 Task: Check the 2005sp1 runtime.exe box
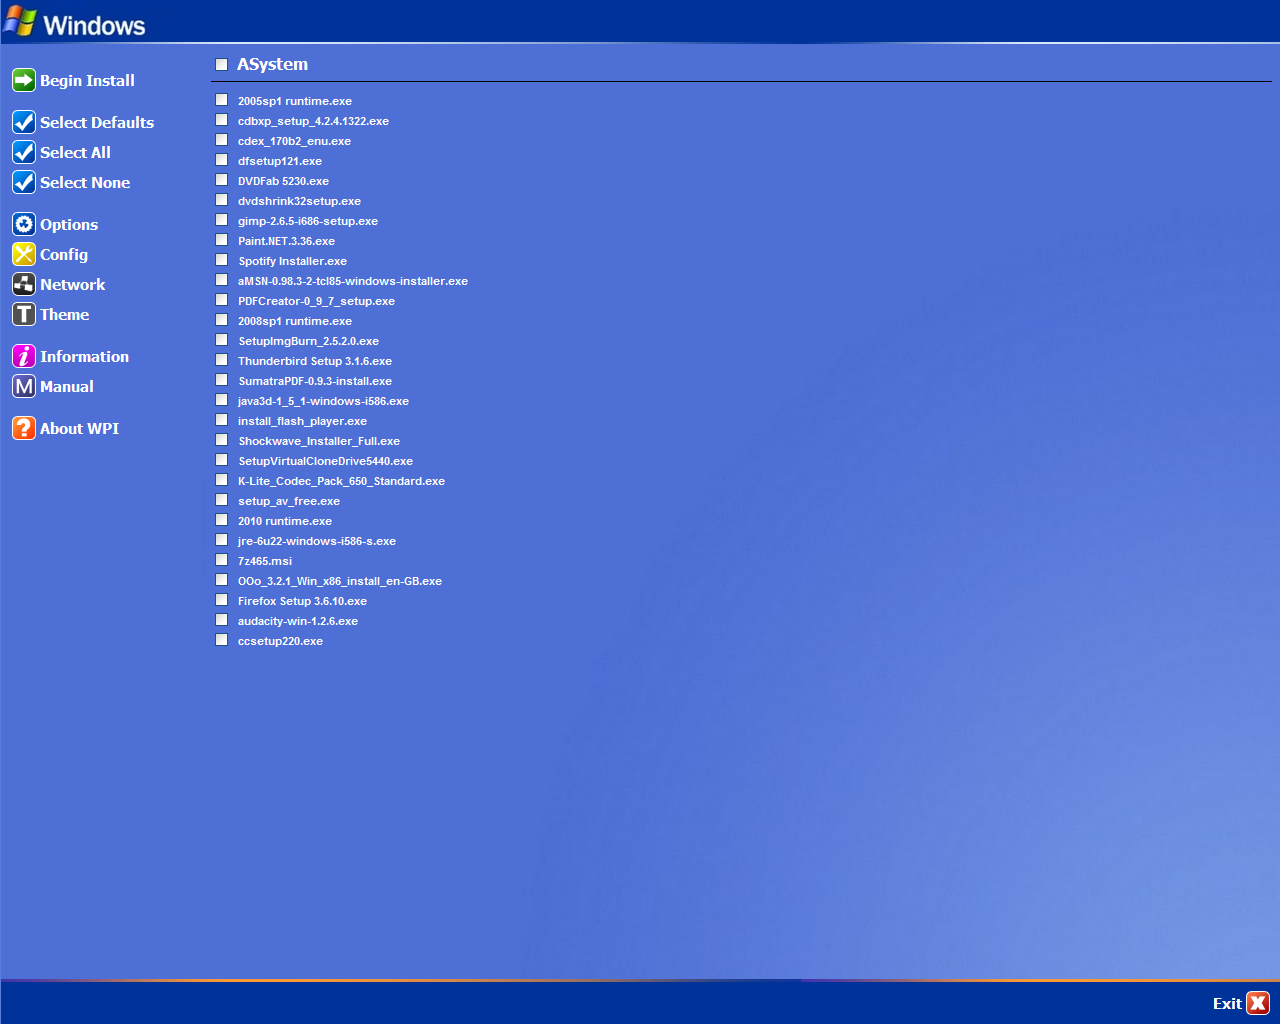tap(222, 100)
